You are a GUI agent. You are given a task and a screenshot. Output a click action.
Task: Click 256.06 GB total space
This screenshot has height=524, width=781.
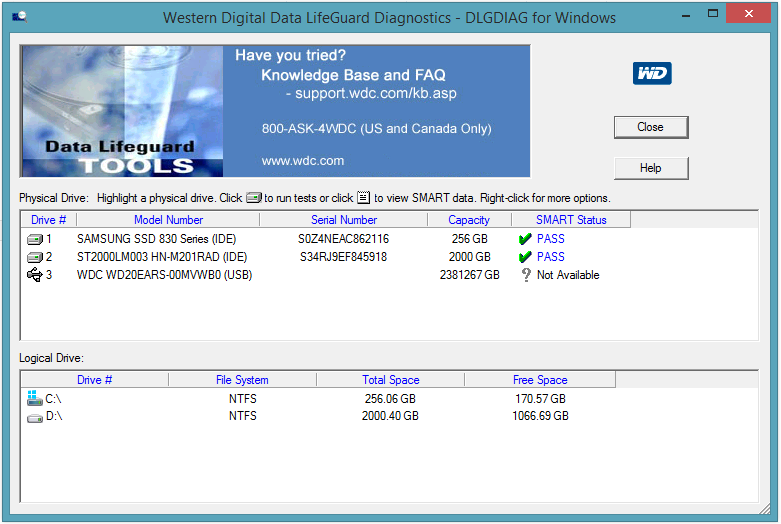[390, 399]
